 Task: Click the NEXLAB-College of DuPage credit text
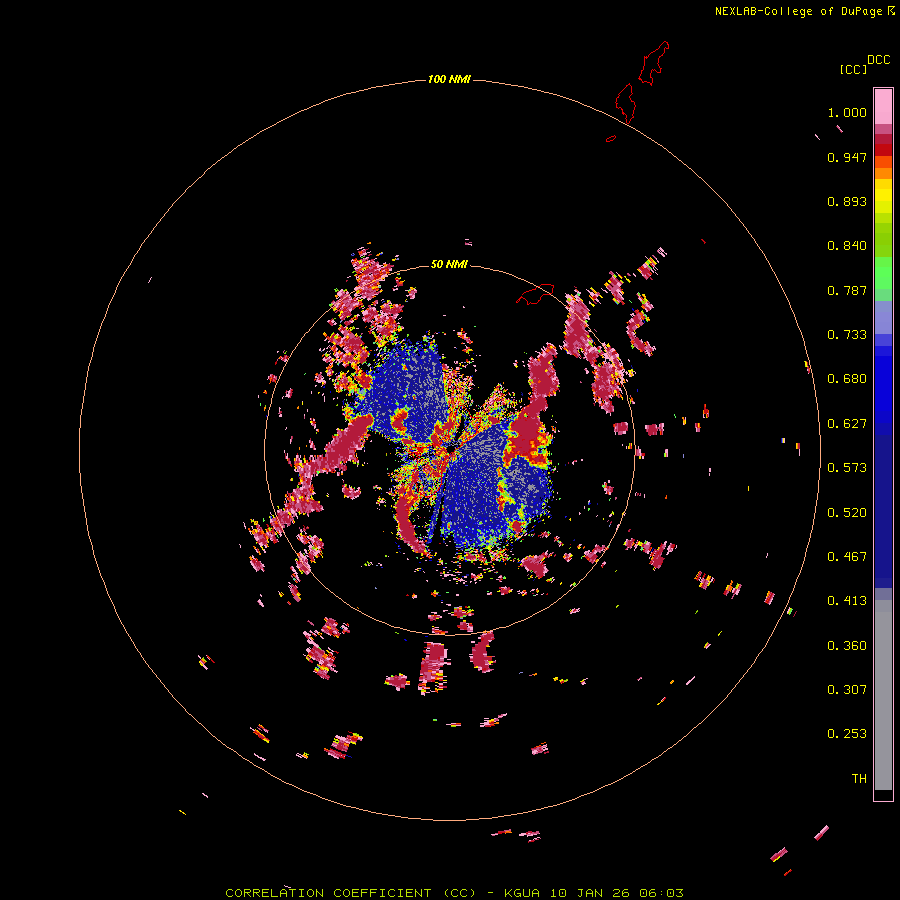coord(798,11)
